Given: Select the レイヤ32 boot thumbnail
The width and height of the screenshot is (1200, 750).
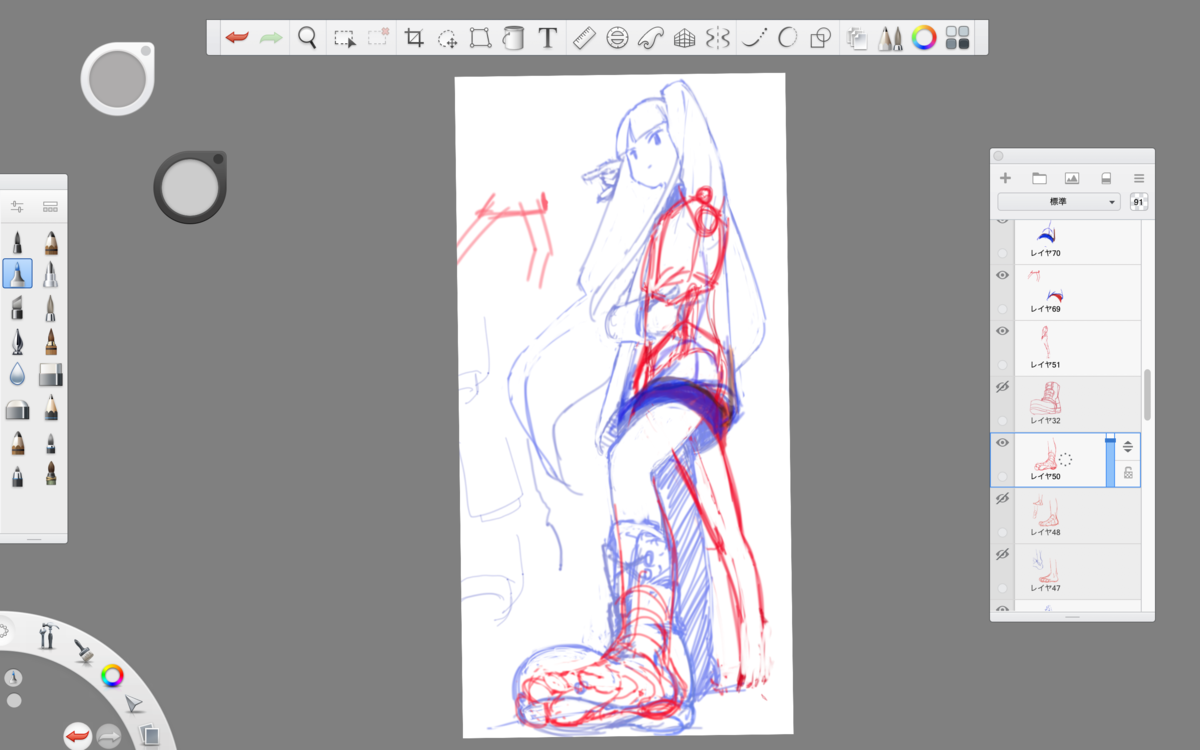Looking at the screenshot, I should [x=1045, y=398].
